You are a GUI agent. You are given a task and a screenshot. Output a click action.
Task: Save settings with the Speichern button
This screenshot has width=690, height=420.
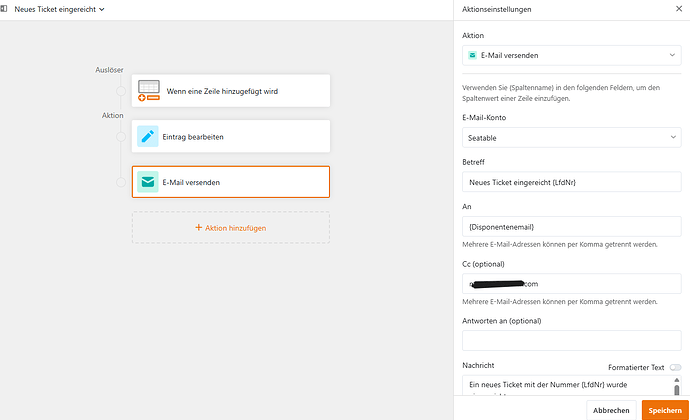click(665, 410)
